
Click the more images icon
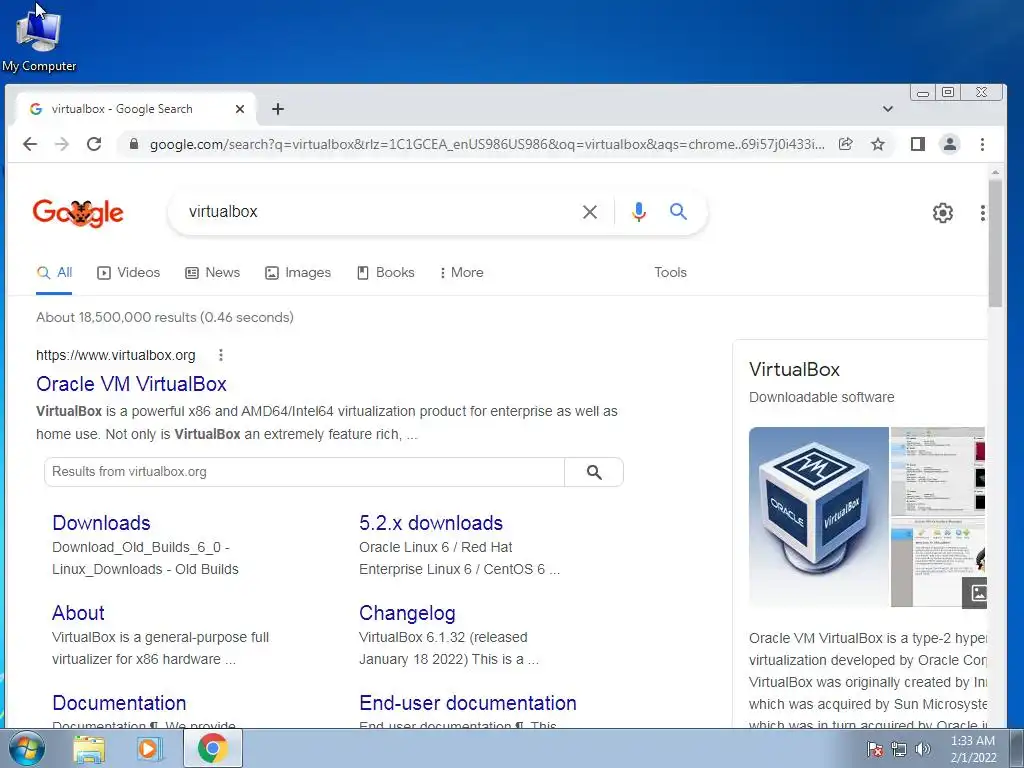tap(974, 592)
